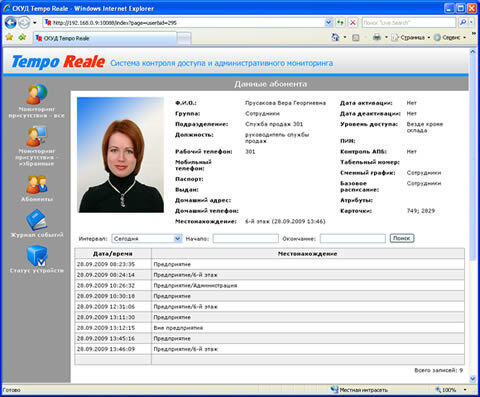Click the Live Search input box

[x=409, y=23]
